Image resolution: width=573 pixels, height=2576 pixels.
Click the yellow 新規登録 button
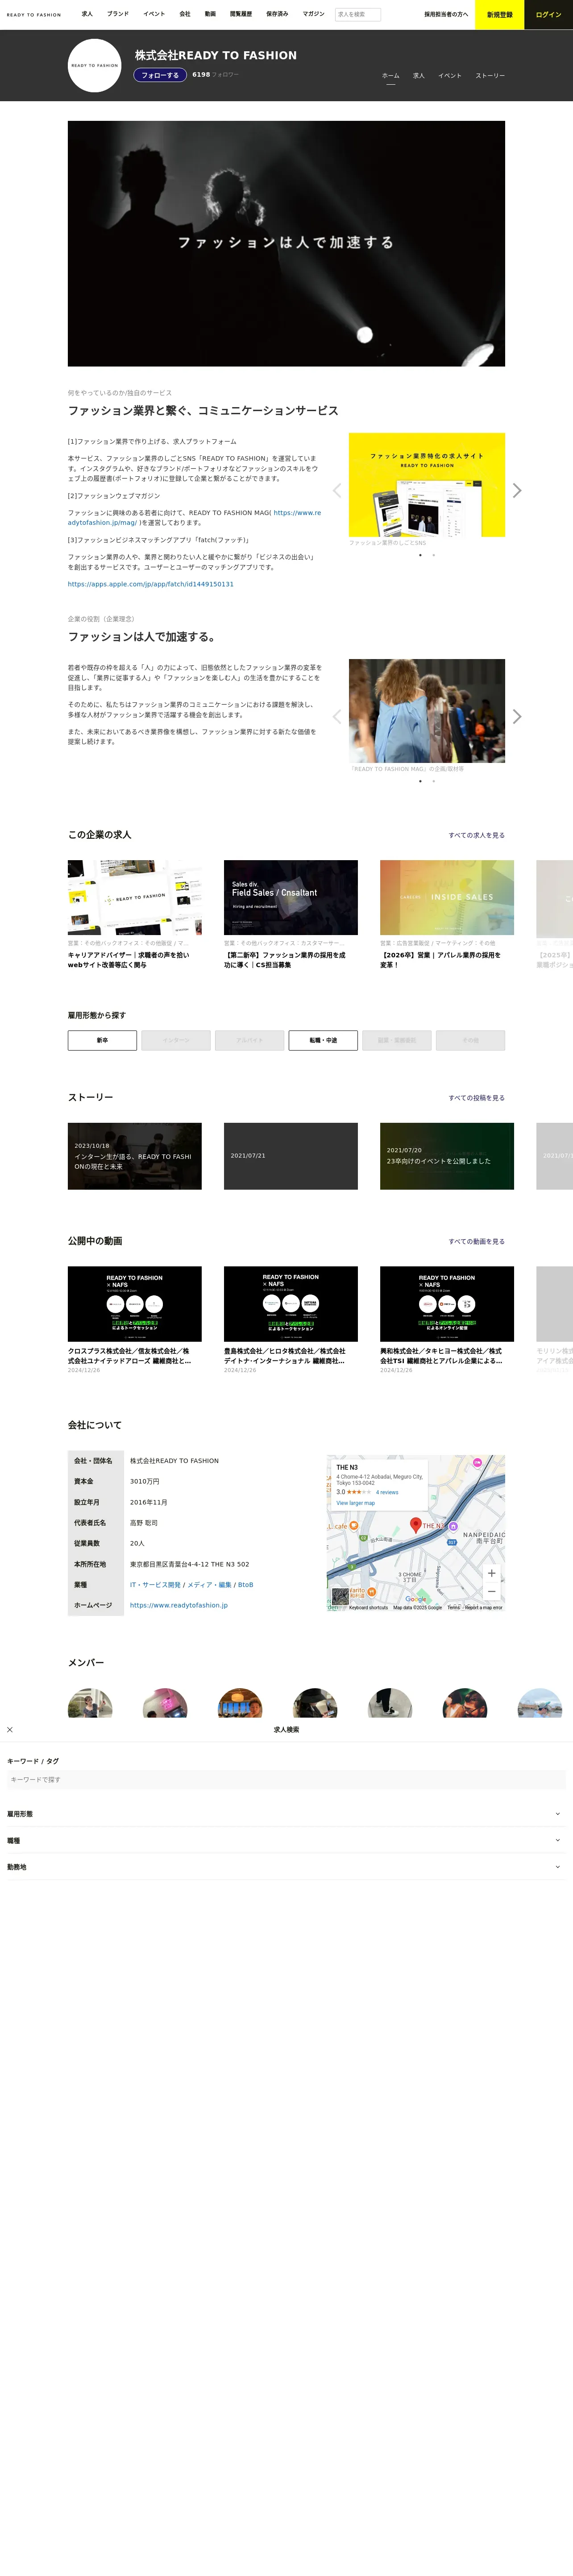coord(500,15)
